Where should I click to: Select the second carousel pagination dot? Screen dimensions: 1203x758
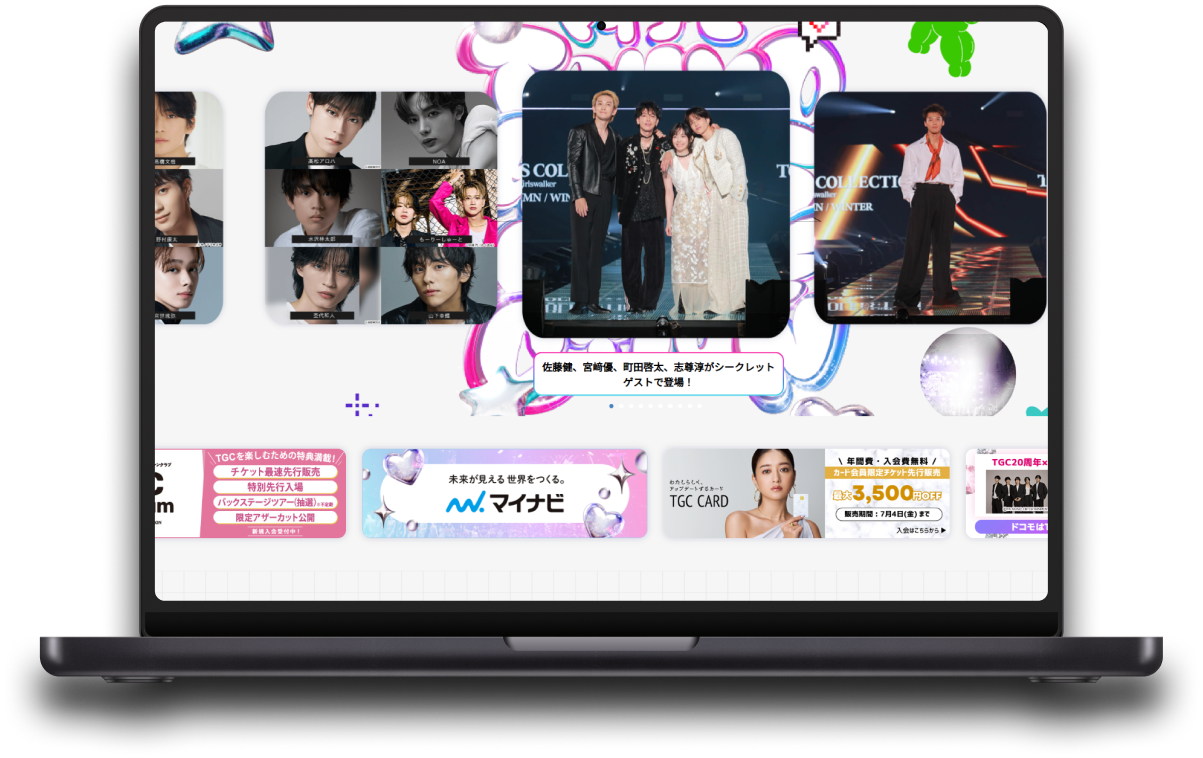tap(621, 406)
